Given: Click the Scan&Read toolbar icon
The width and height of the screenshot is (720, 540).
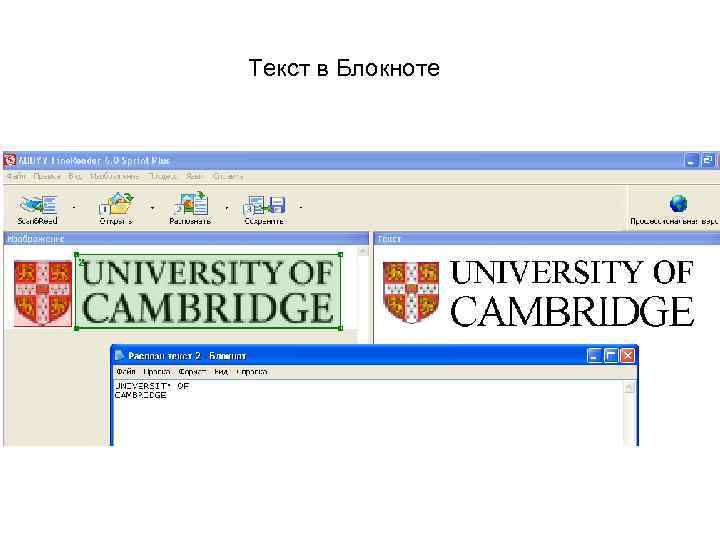Looking at the screenshot, I should (x=39, y=205).
